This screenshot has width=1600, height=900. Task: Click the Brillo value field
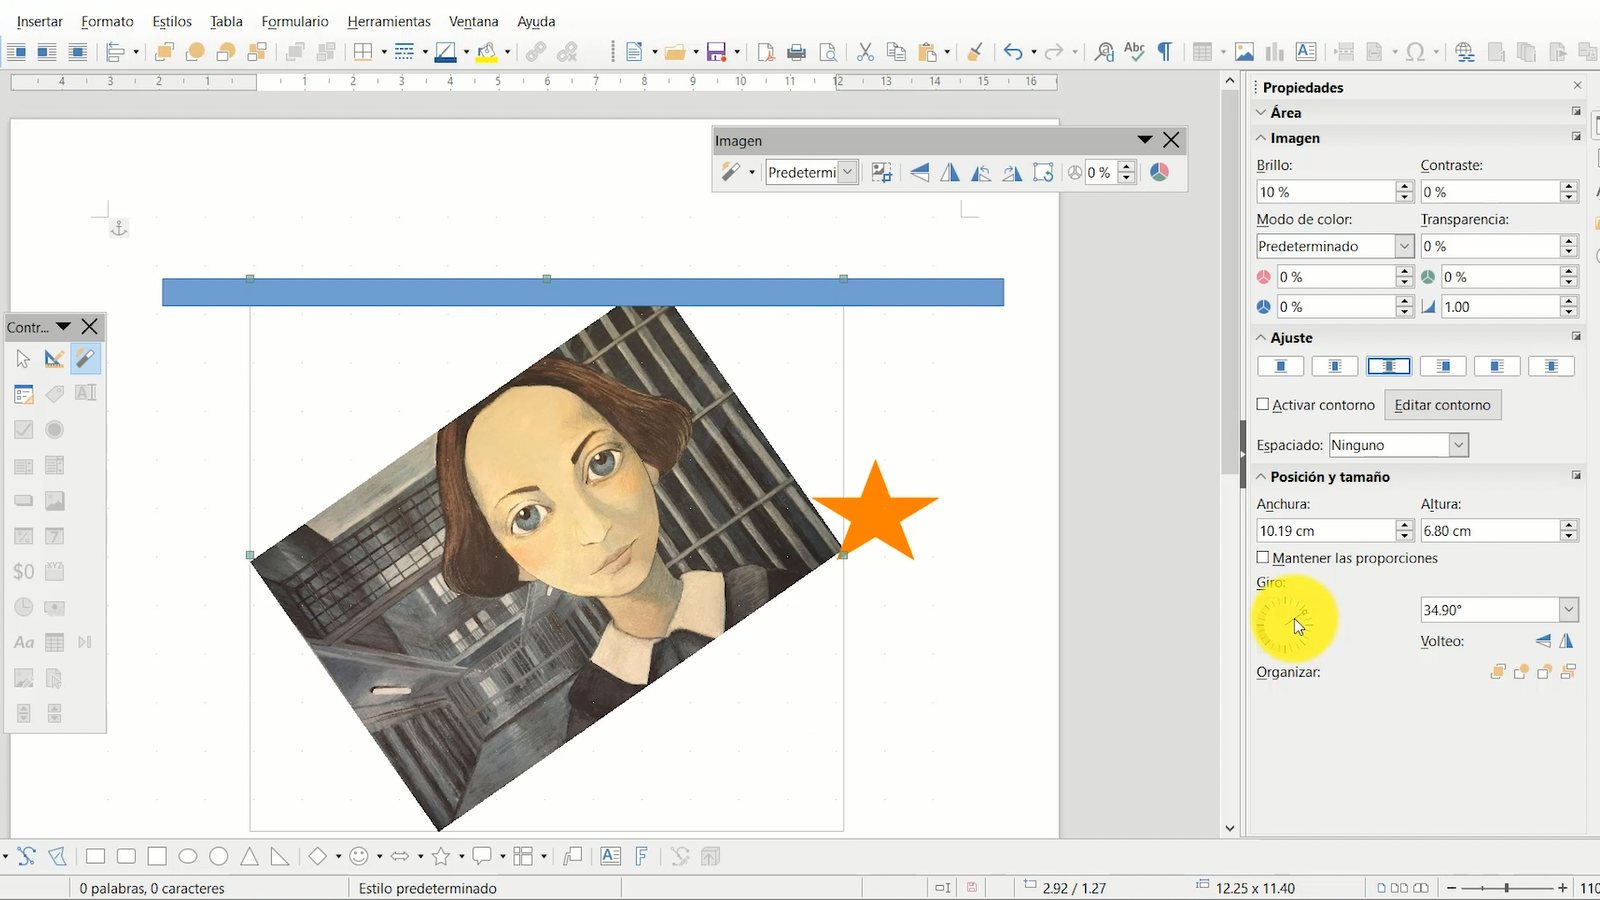click(1325, 192)
